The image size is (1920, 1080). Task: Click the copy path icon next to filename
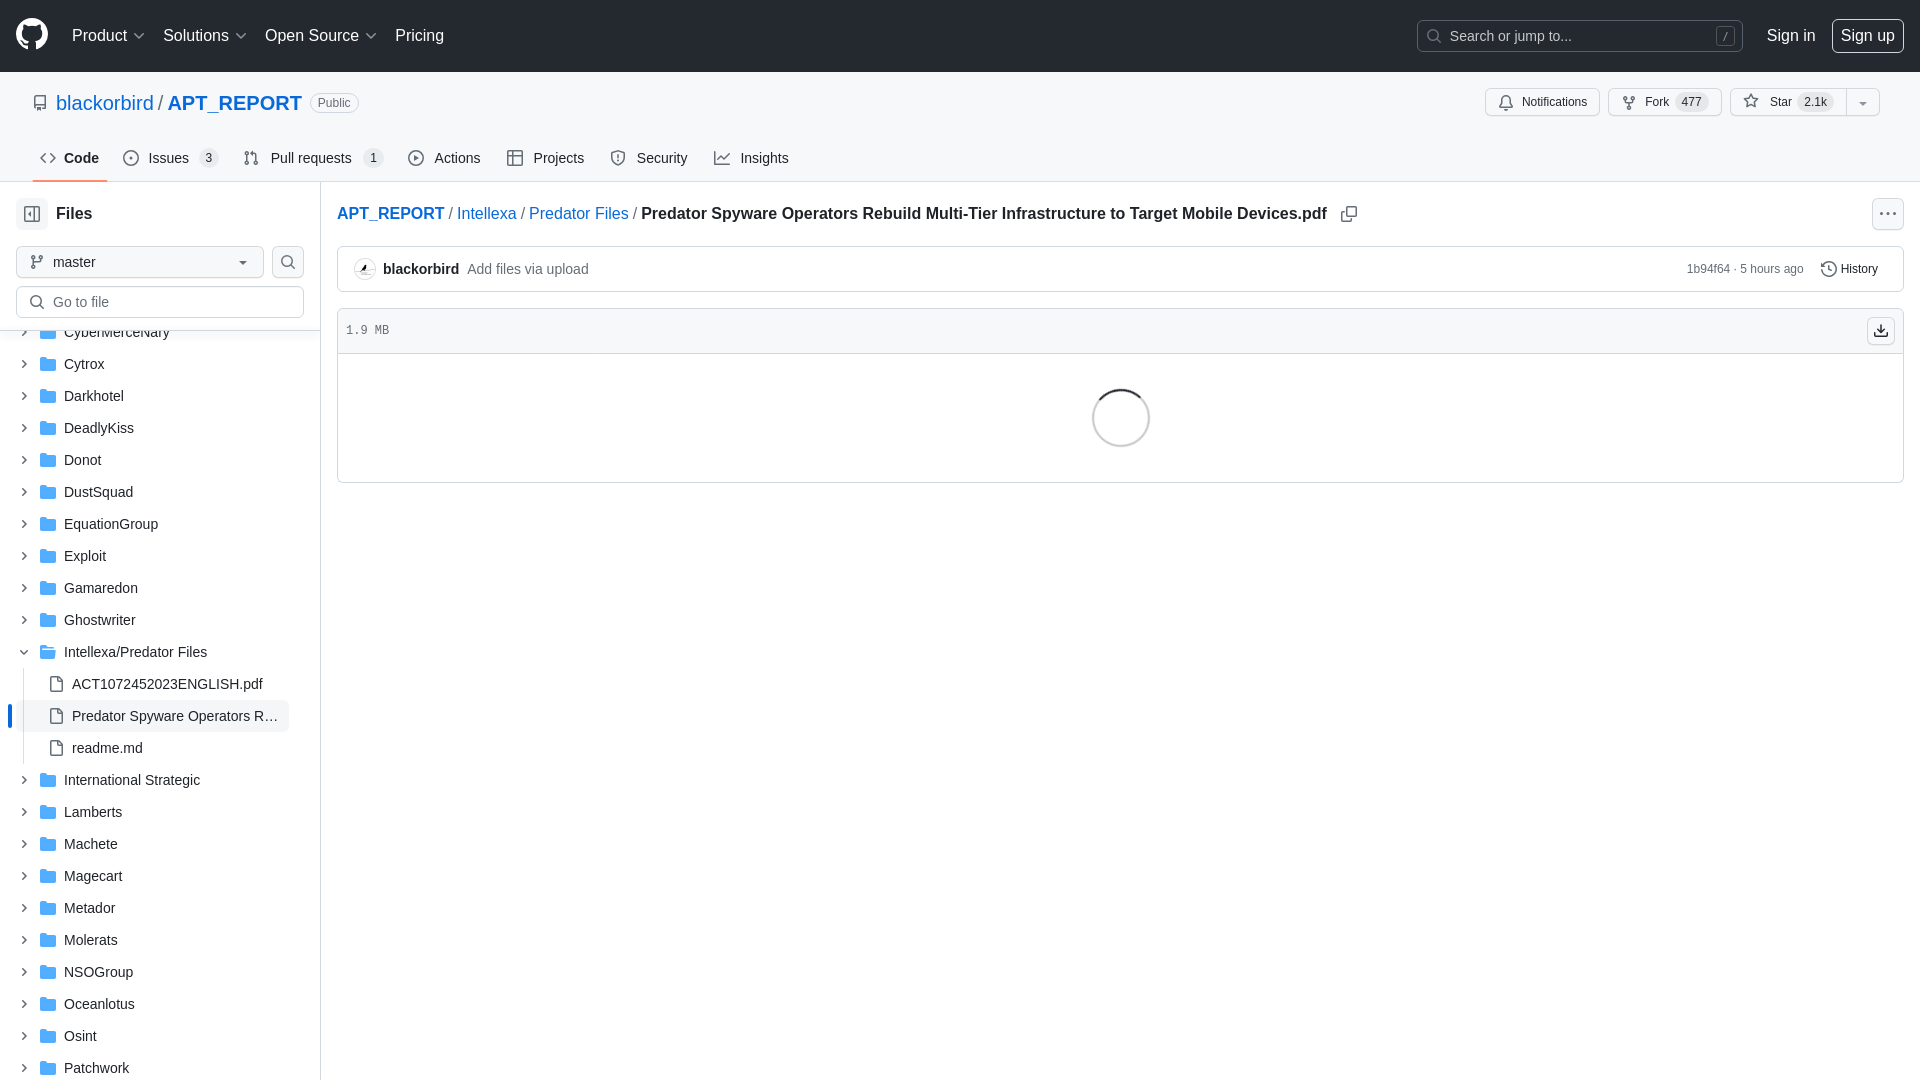point(1348,214)
